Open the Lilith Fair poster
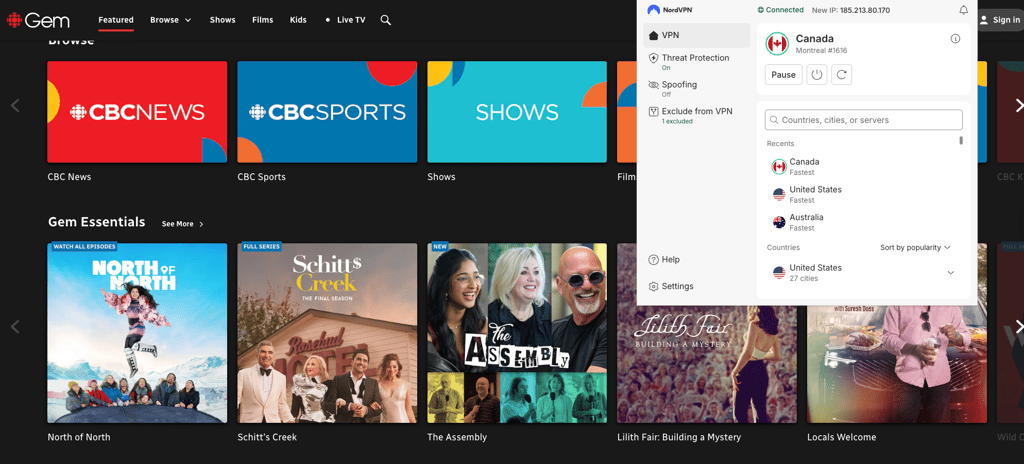Viewport: 1024px width, 464px height. [707, 364]
